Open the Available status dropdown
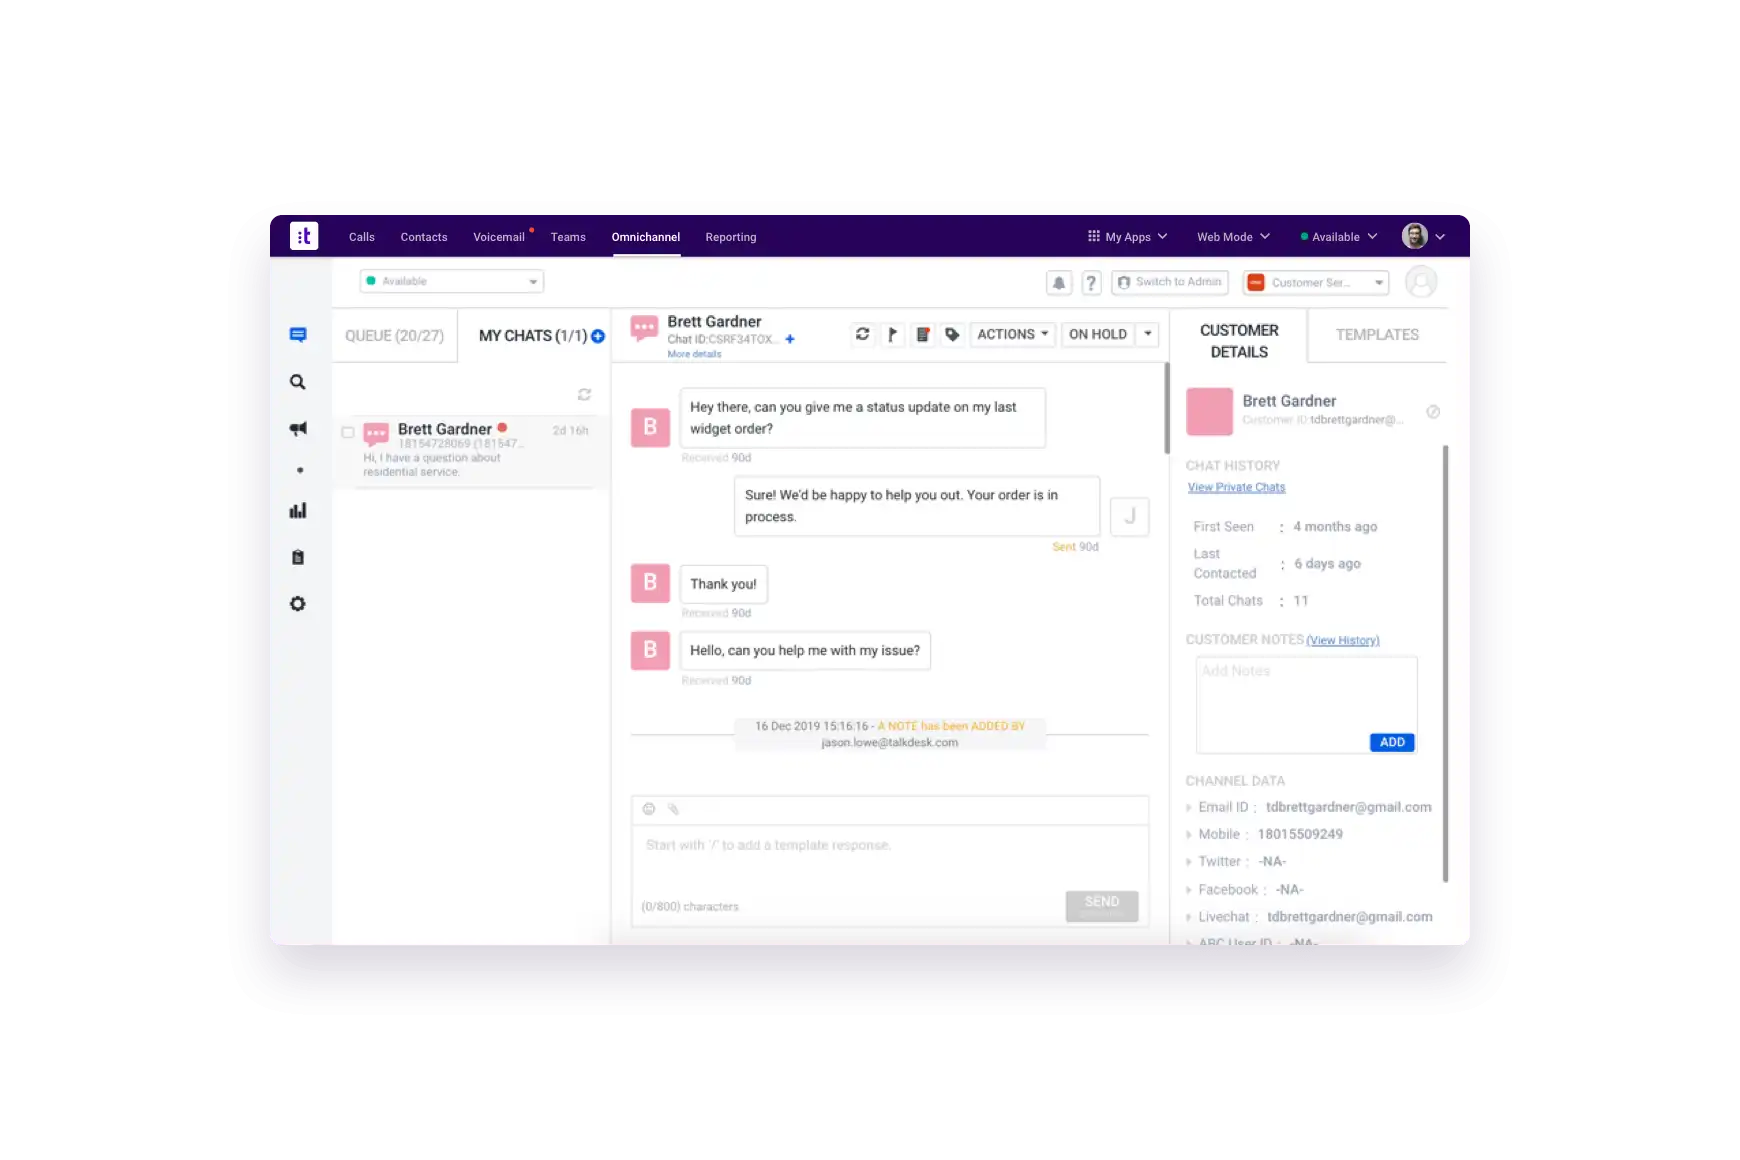Viewport: 1740px width, 1160px height. click(451, 282)
